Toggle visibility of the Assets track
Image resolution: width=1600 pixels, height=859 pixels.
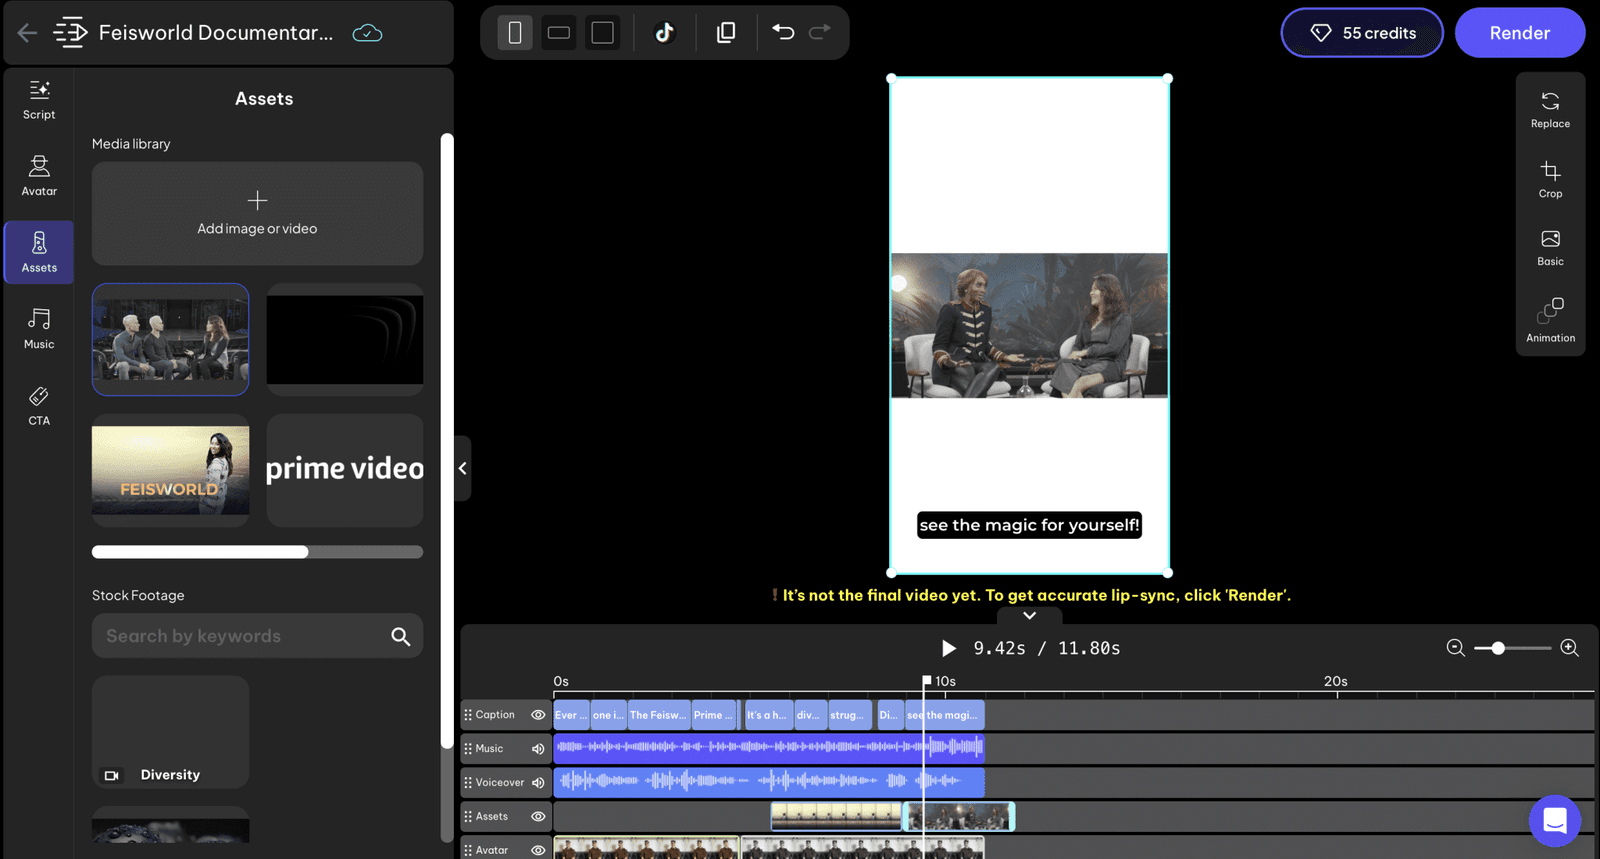538,817
